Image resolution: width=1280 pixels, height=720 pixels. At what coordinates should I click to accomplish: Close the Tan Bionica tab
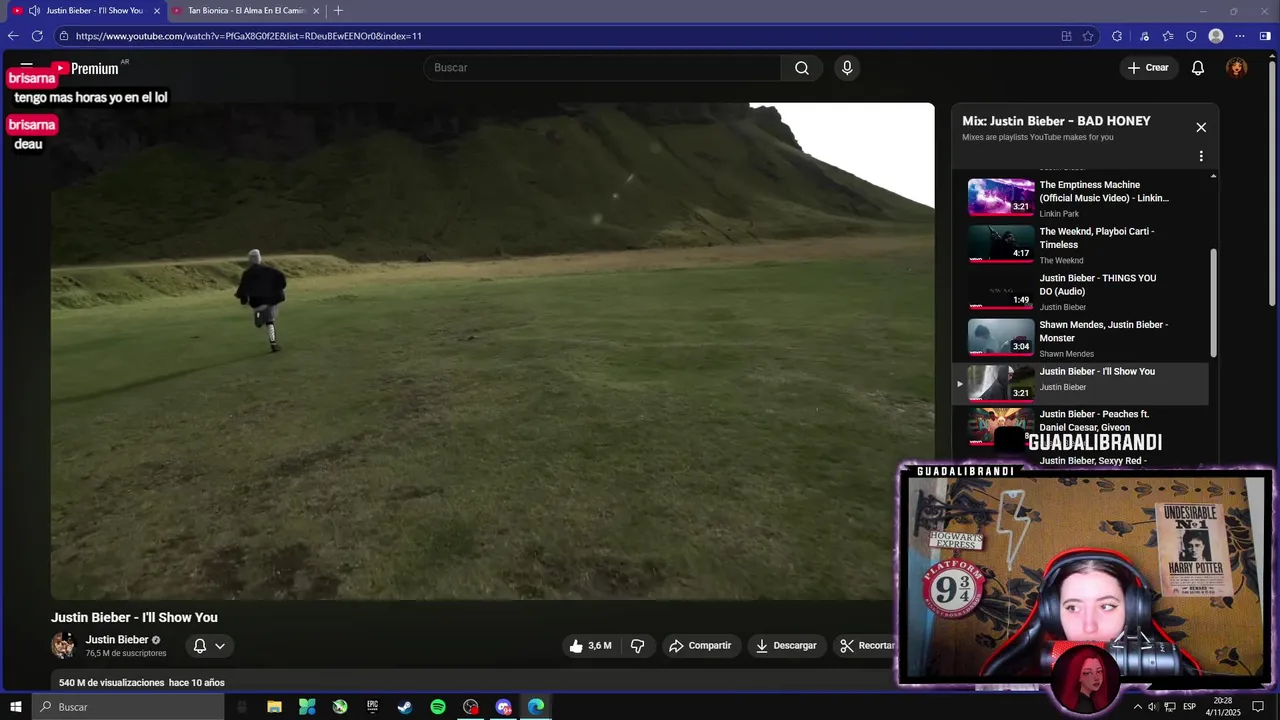[x=316, y=10]
